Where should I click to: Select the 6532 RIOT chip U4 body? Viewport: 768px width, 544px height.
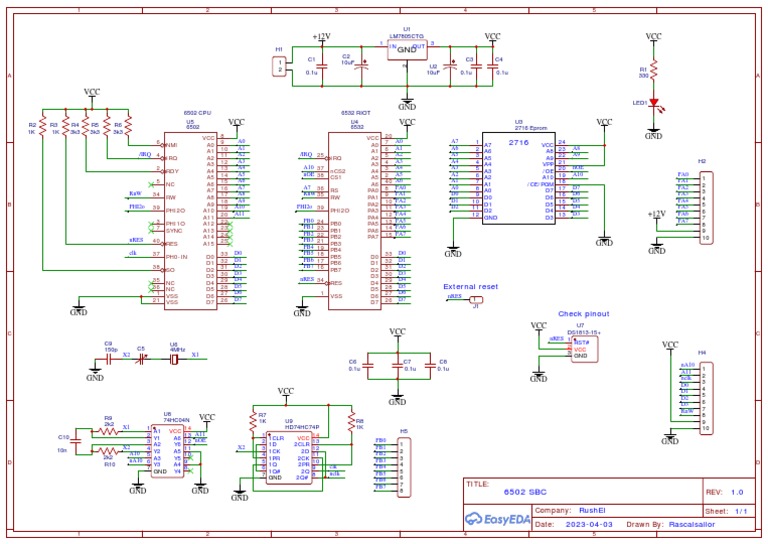point(355,221)
